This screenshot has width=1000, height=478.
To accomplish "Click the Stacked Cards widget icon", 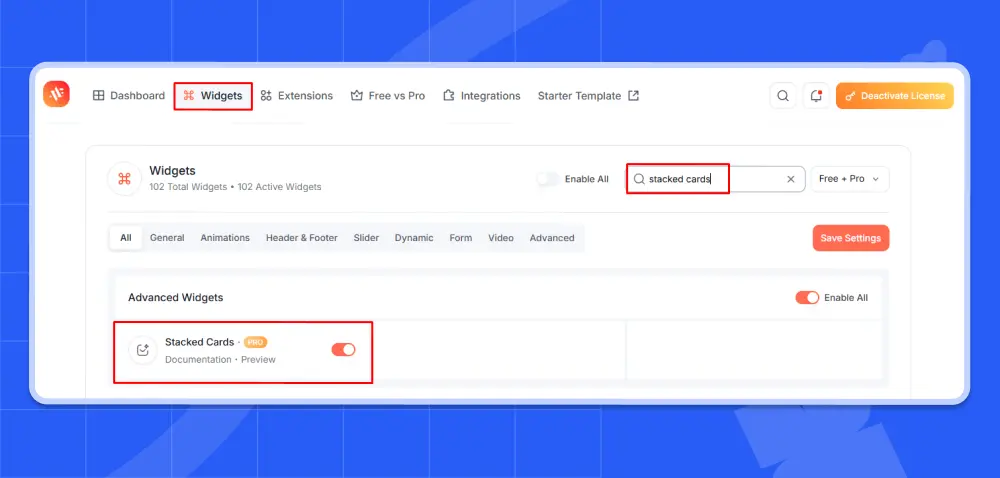I will click(143, 351).
